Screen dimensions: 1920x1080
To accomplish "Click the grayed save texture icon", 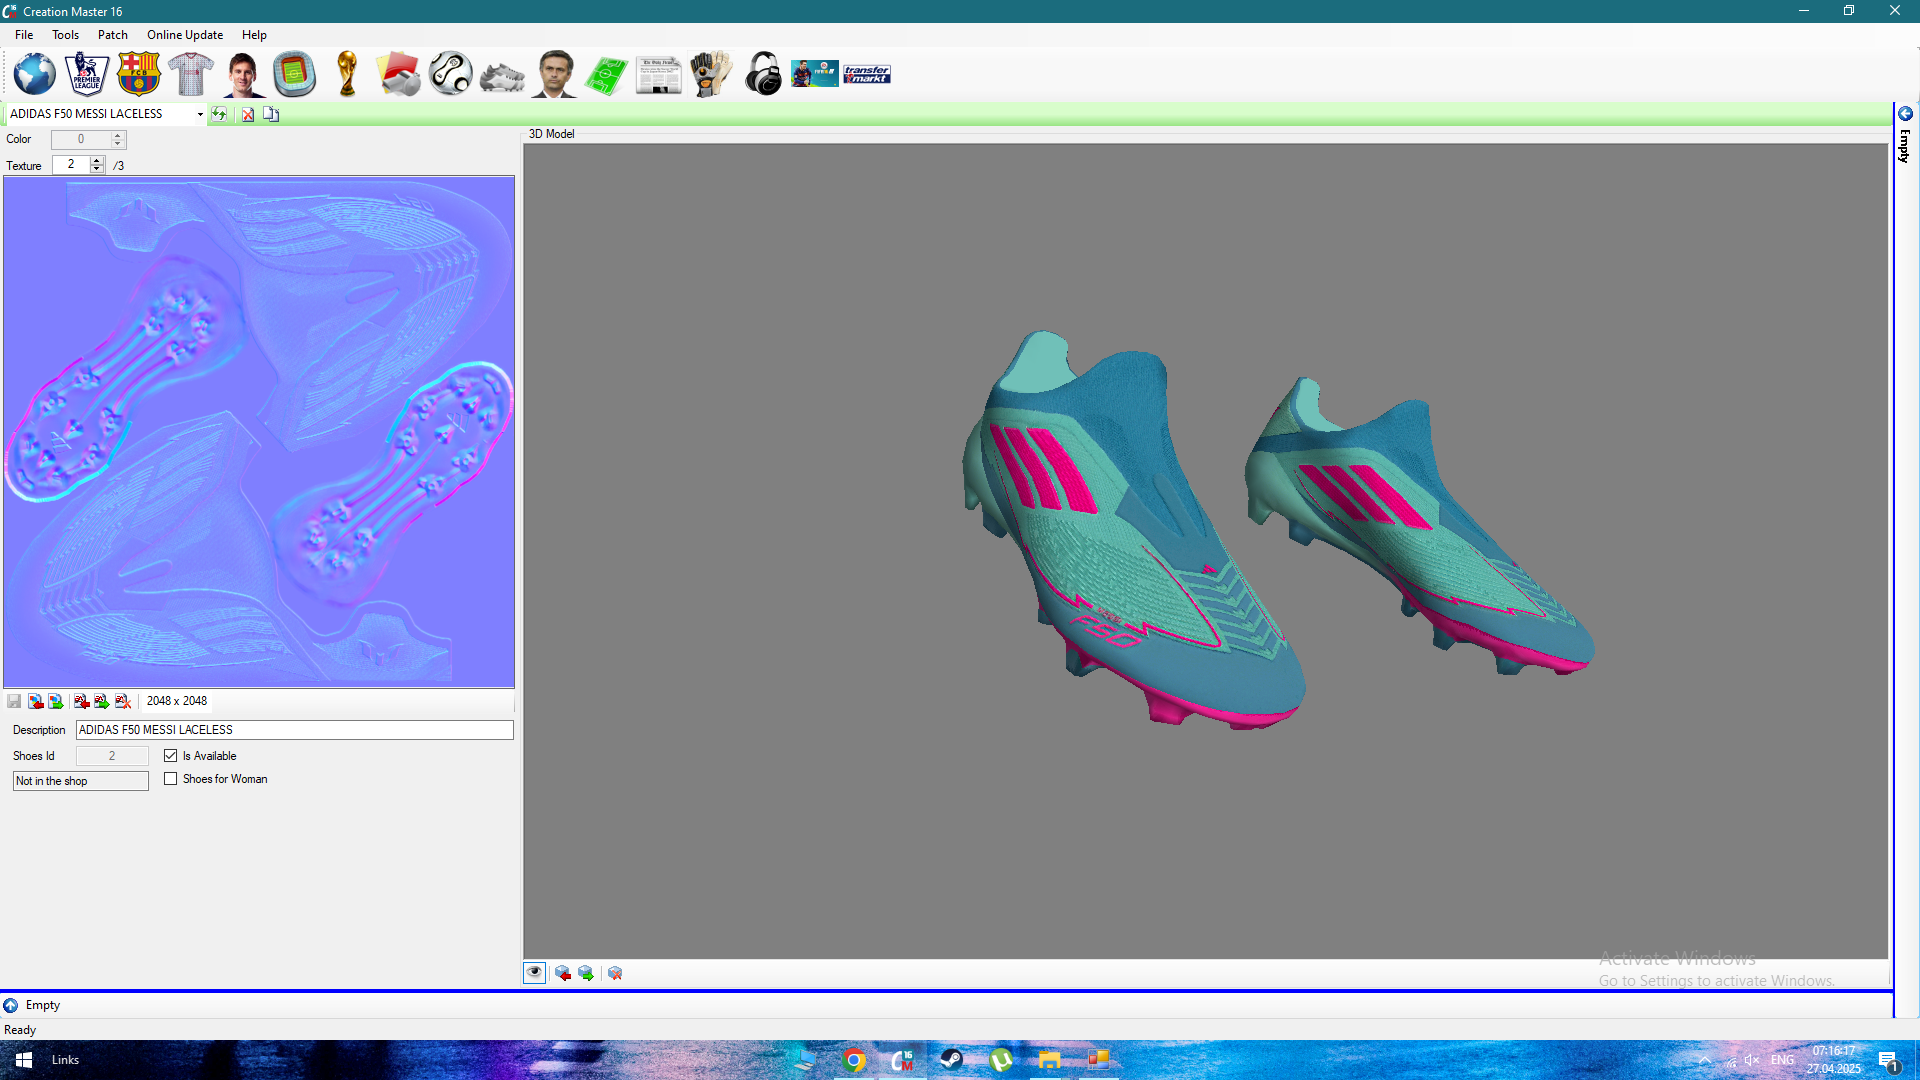I will click(x=14, y=701).
